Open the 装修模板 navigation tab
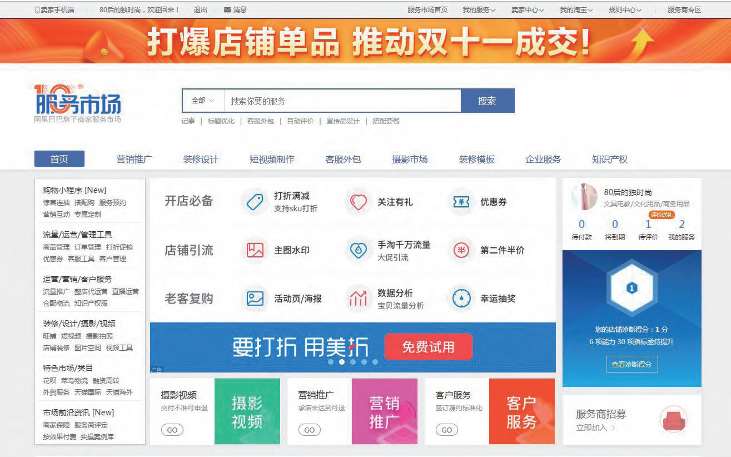Image resolution: width=731 pixels, height=457 pixels. [476, 159]
